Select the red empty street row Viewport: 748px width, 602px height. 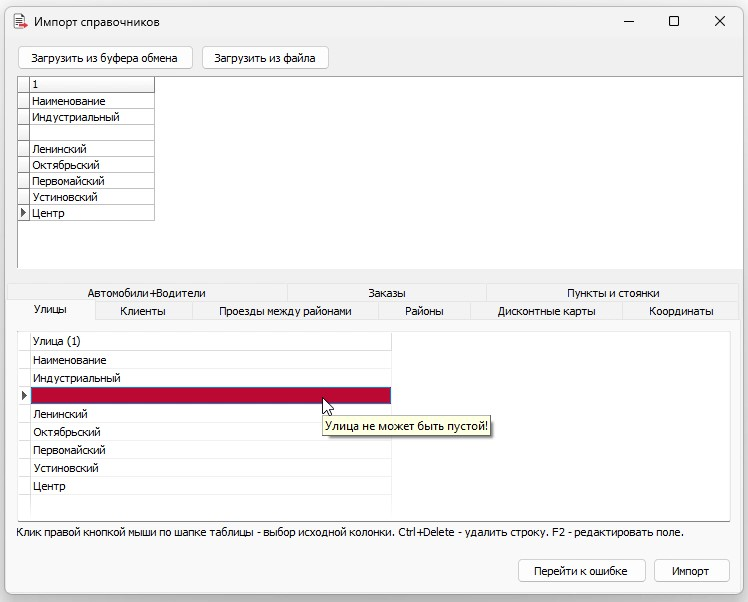[210, 396]
